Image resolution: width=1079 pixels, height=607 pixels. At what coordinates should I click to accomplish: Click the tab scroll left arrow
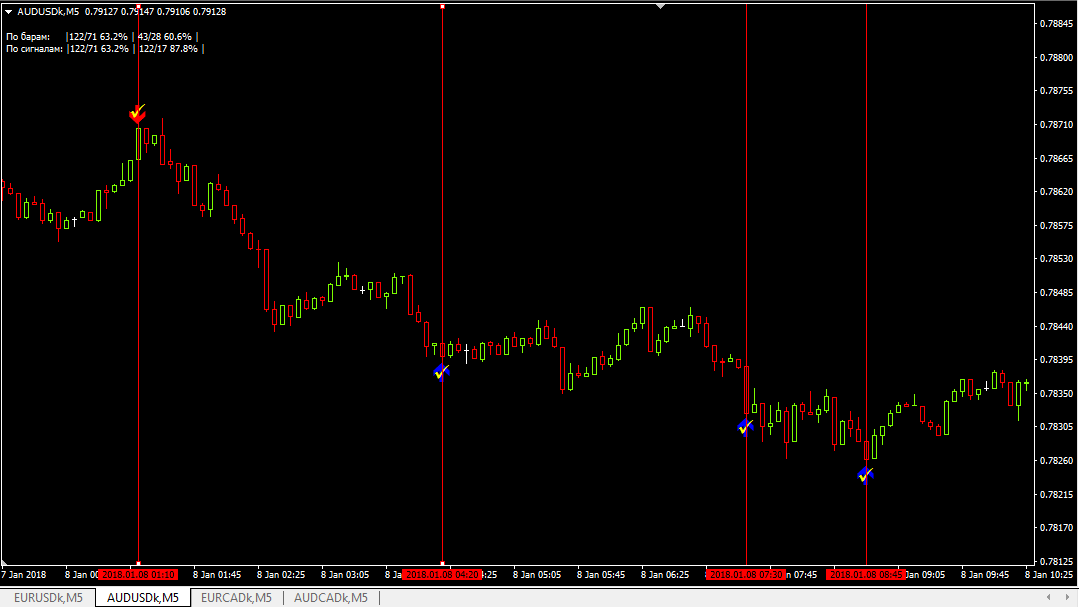point(1048,597)
